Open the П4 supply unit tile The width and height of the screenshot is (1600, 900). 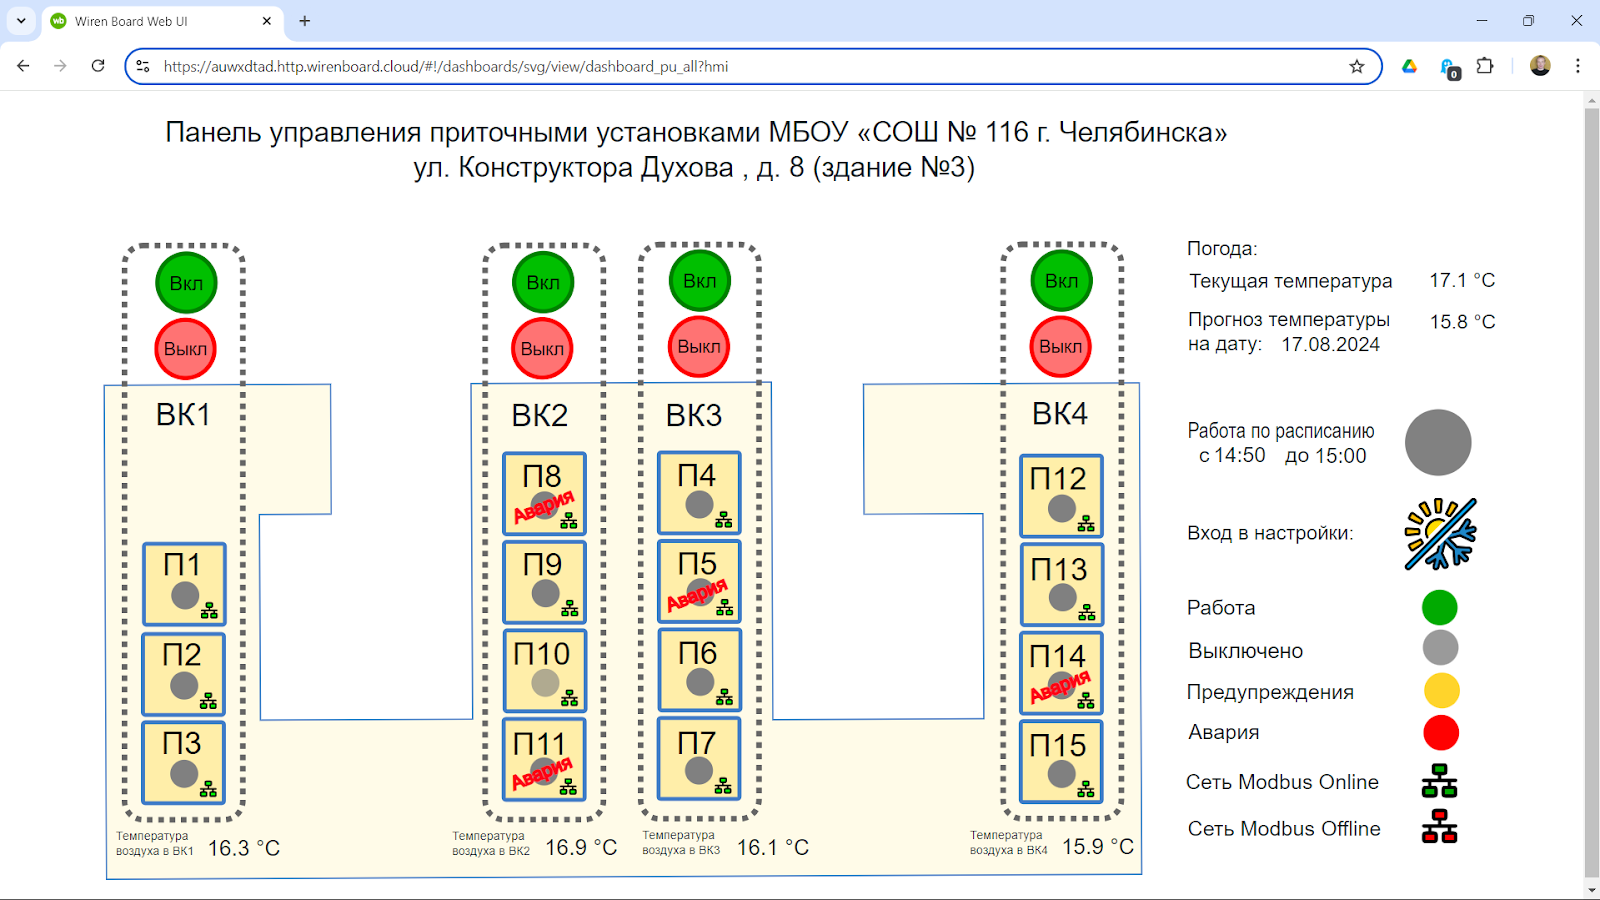pyautogui.click(x=699, y=493)
